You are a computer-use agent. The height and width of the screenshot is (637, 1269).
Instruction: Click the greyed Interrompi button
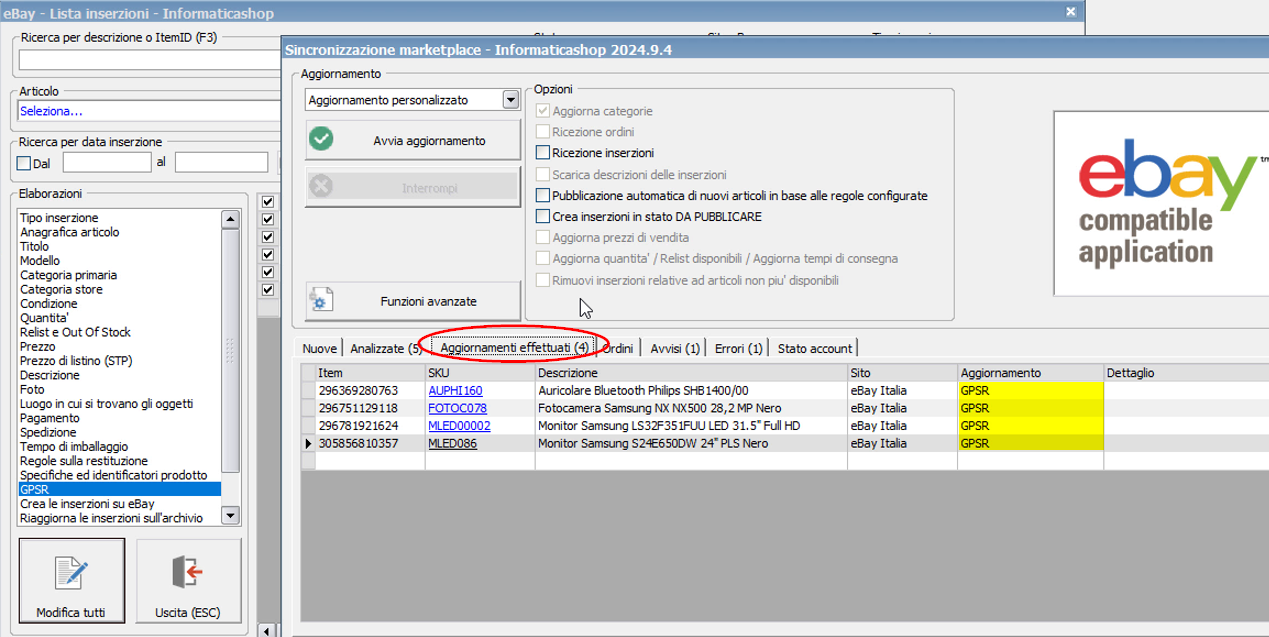click(413, 187)
